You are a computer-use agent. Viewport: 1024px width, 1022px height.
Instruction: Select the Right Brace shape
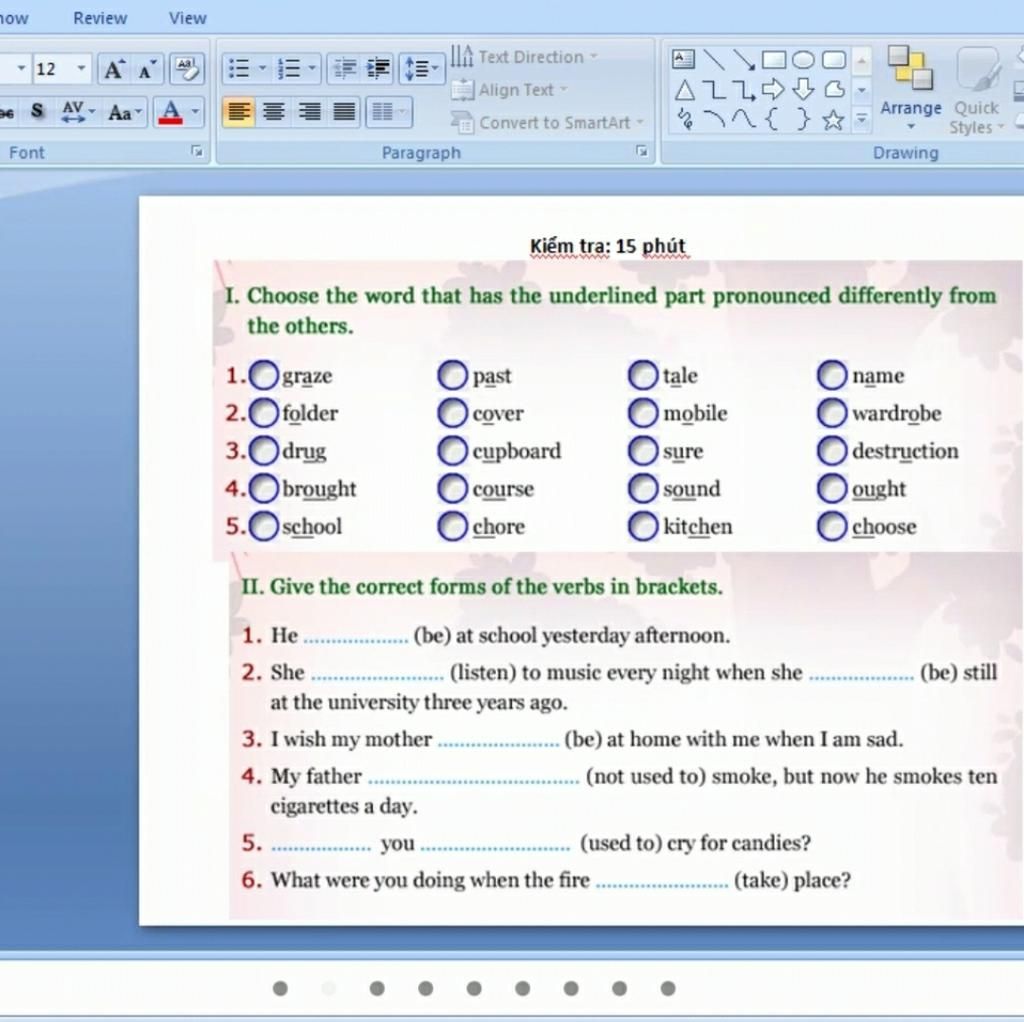[803, 120]
